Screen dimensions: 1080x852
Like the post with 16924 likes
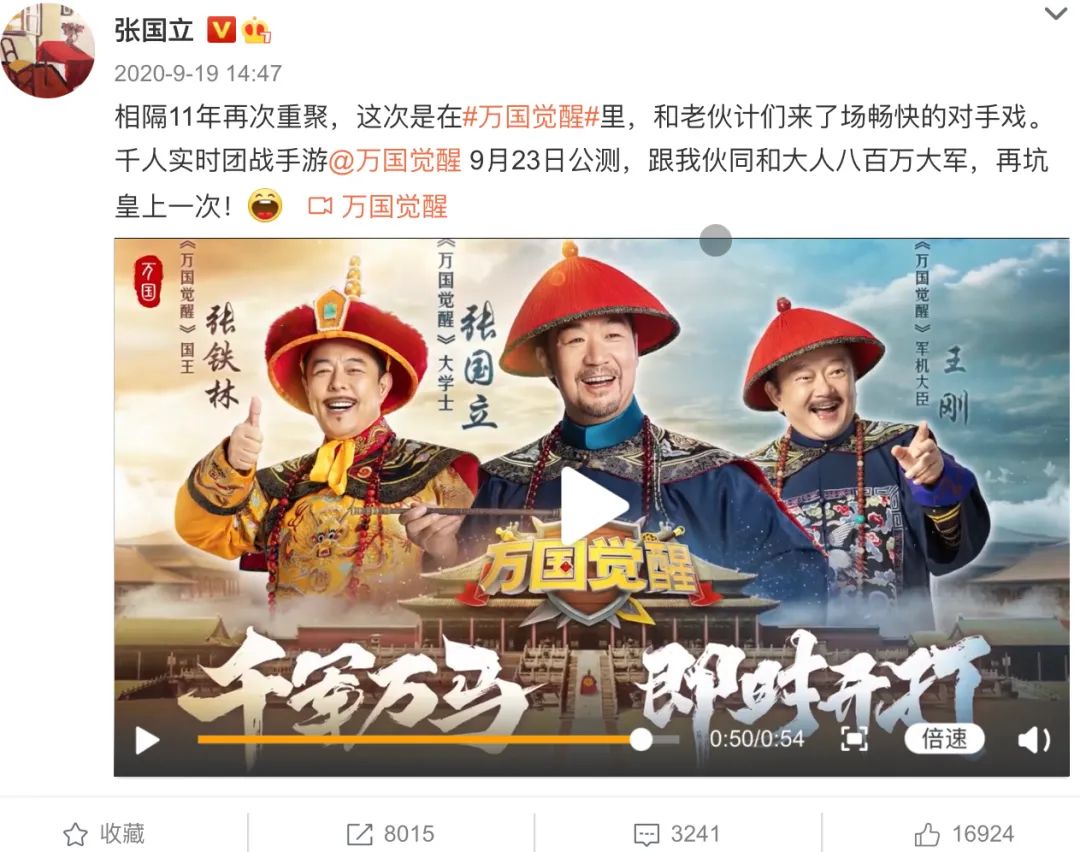[964, 834]
